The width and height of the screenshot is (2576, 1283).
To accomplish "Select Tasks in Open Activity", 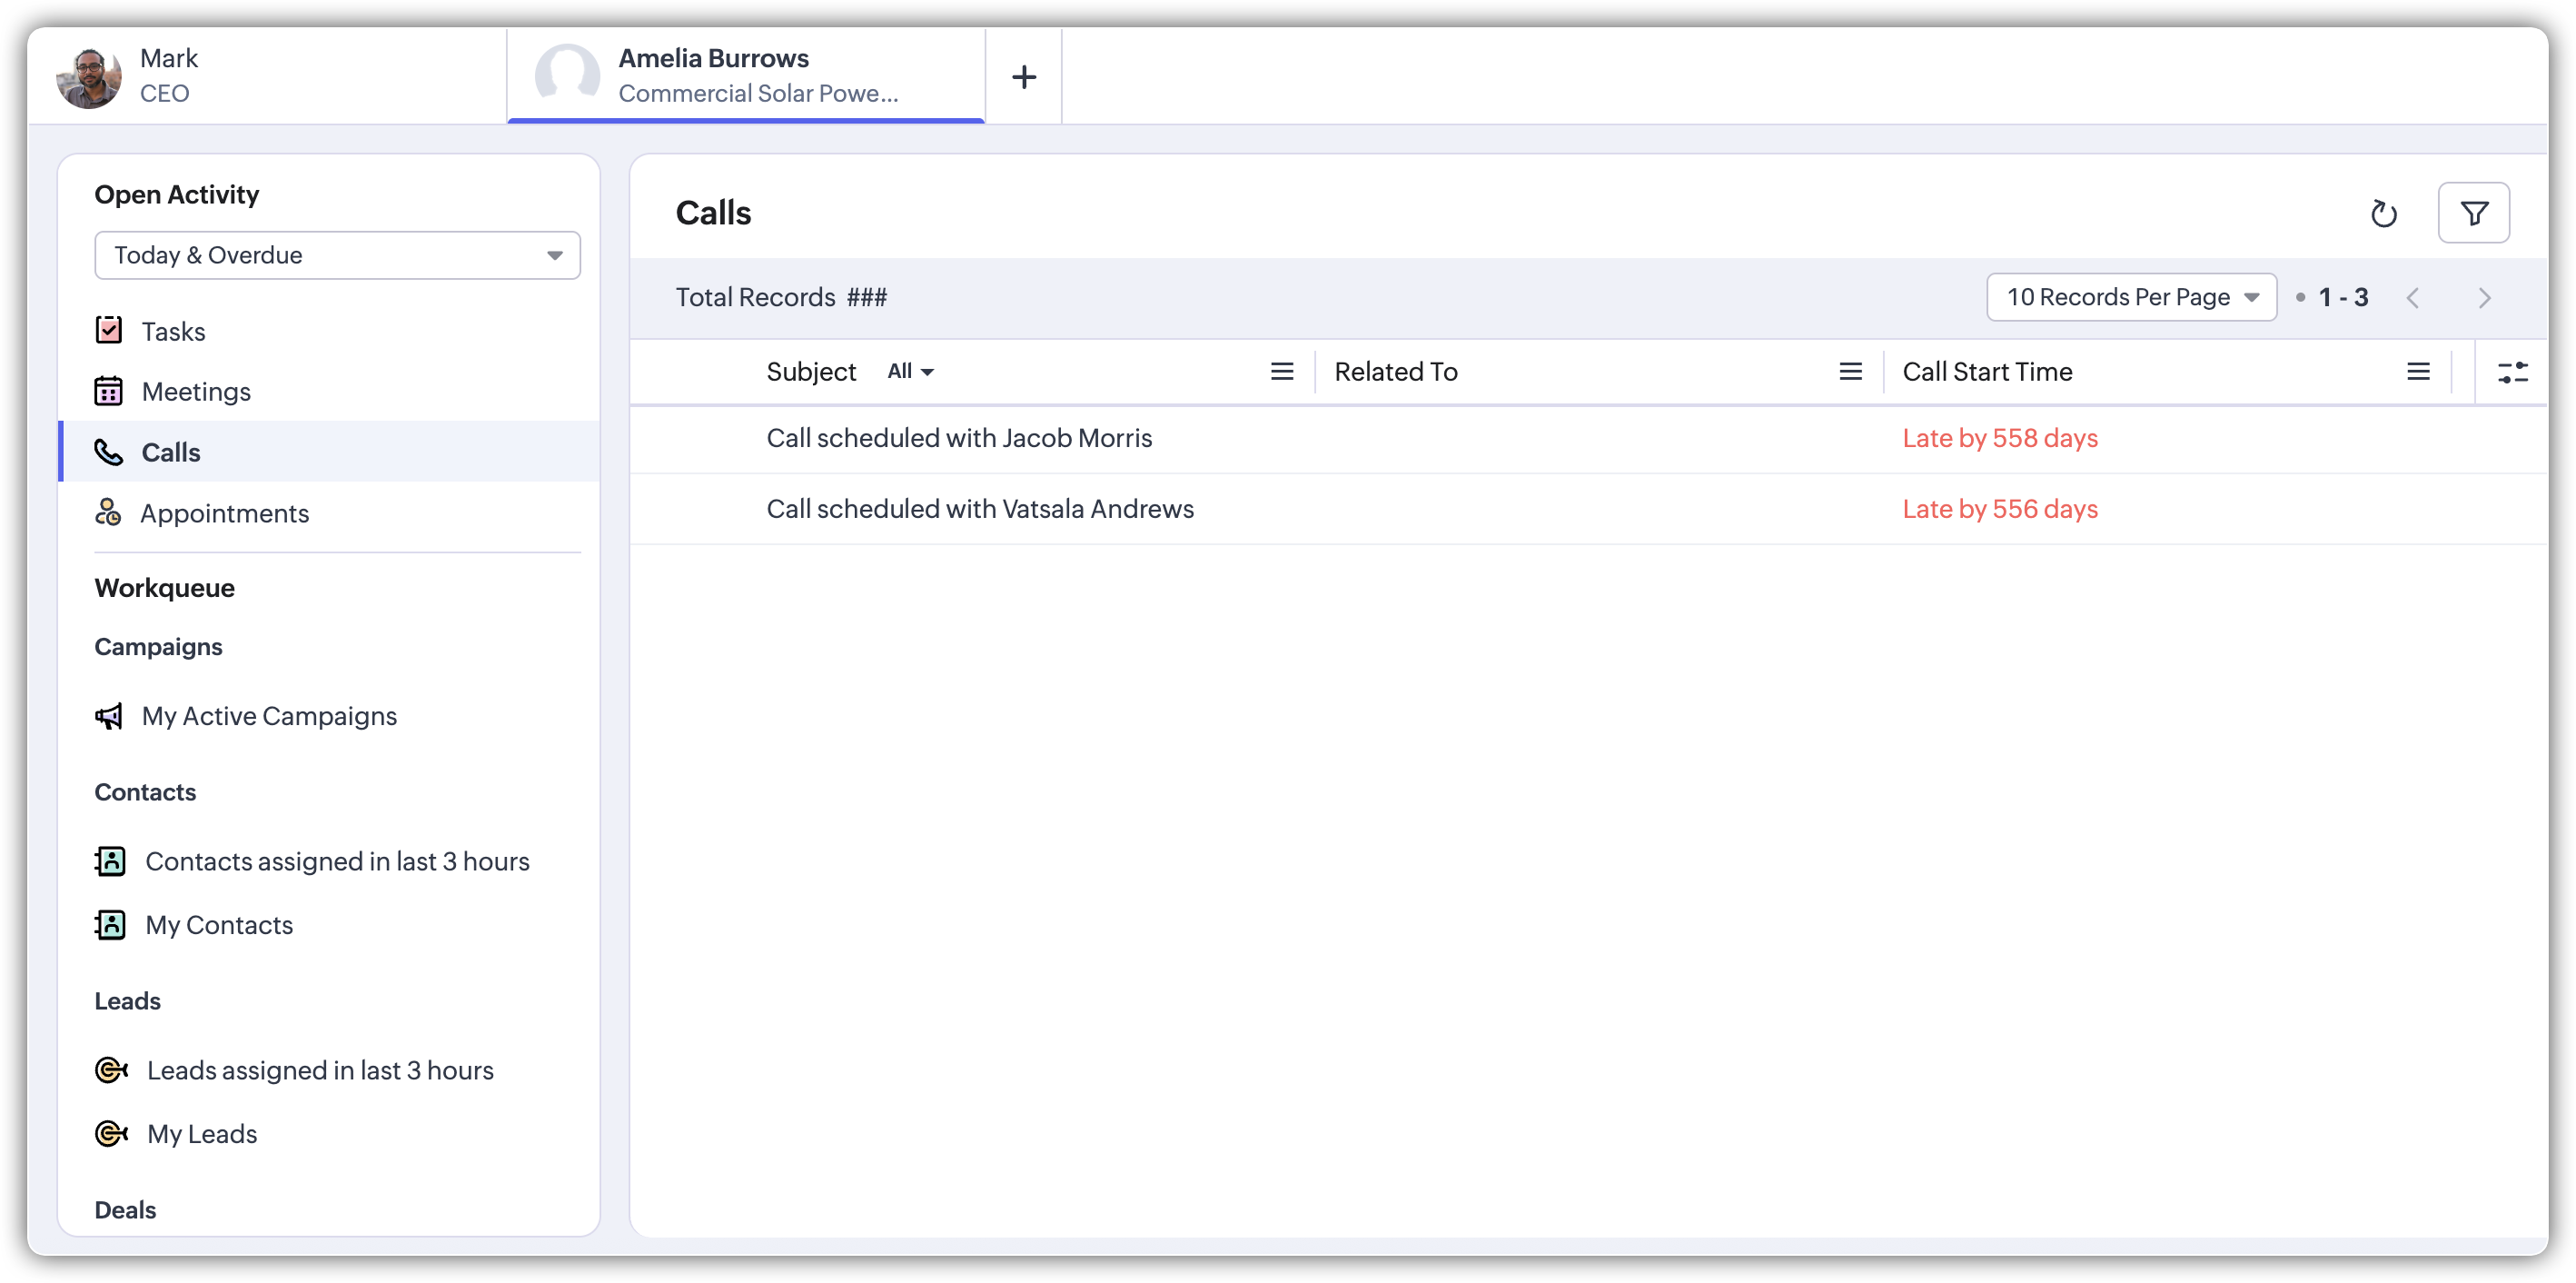I will 173,331.
